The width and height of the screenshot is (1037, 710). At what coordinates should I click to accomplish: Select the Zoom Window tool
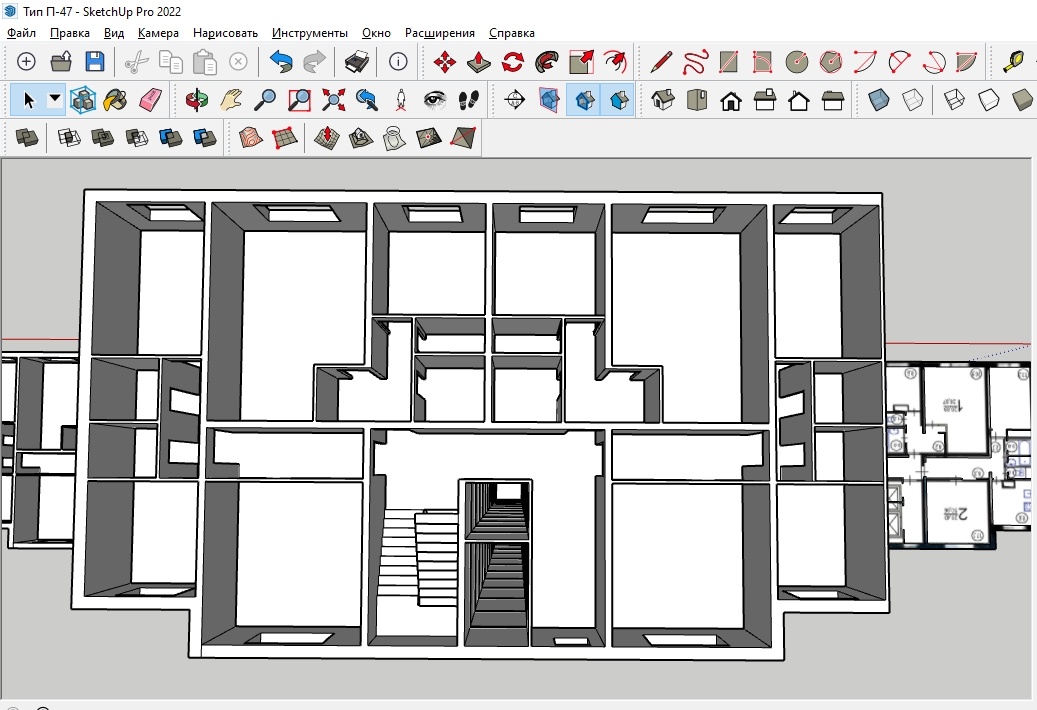coord(300,100)
